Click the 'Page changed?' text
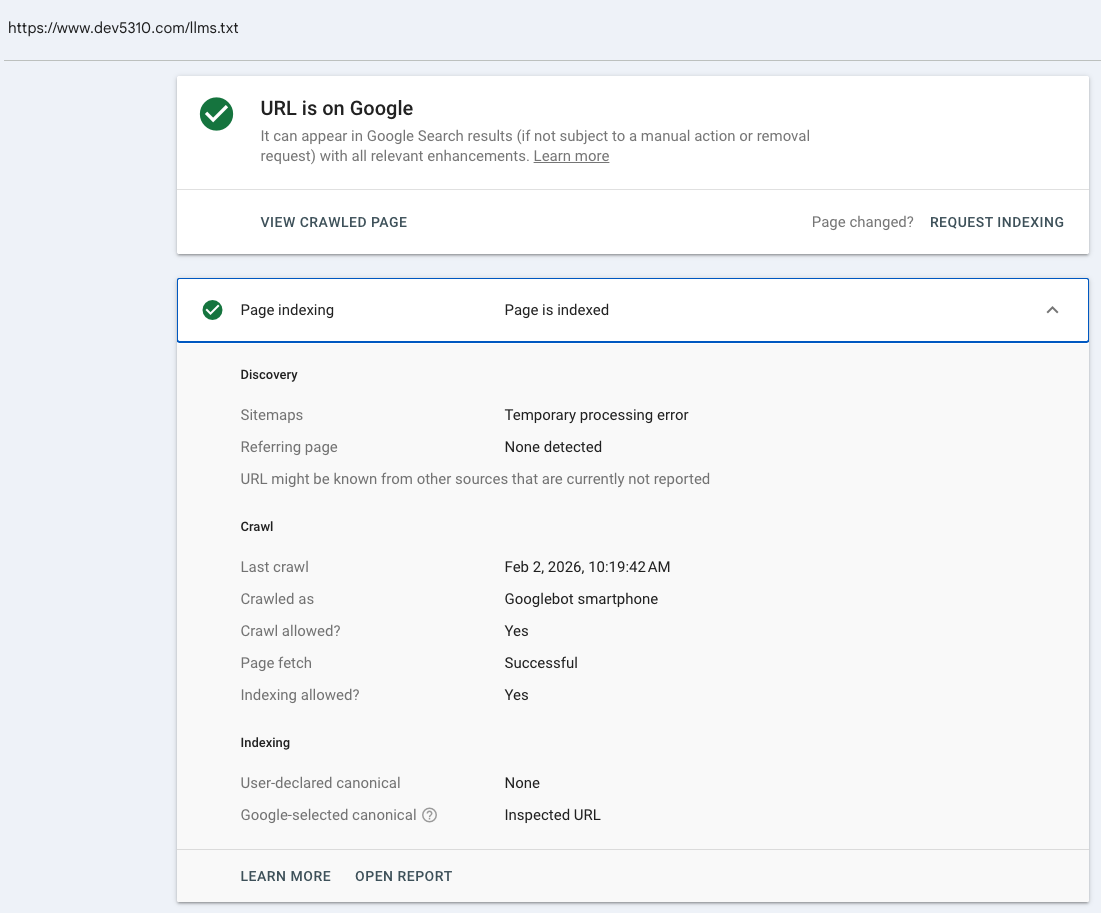The height and width of the screenshot is (913, 1101). [x=862, y=222]
